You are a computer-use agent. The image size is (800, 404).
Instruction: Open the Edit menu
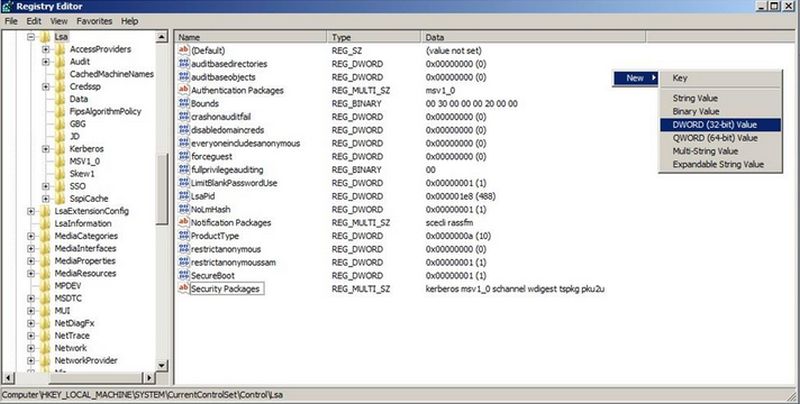point(34,21)
